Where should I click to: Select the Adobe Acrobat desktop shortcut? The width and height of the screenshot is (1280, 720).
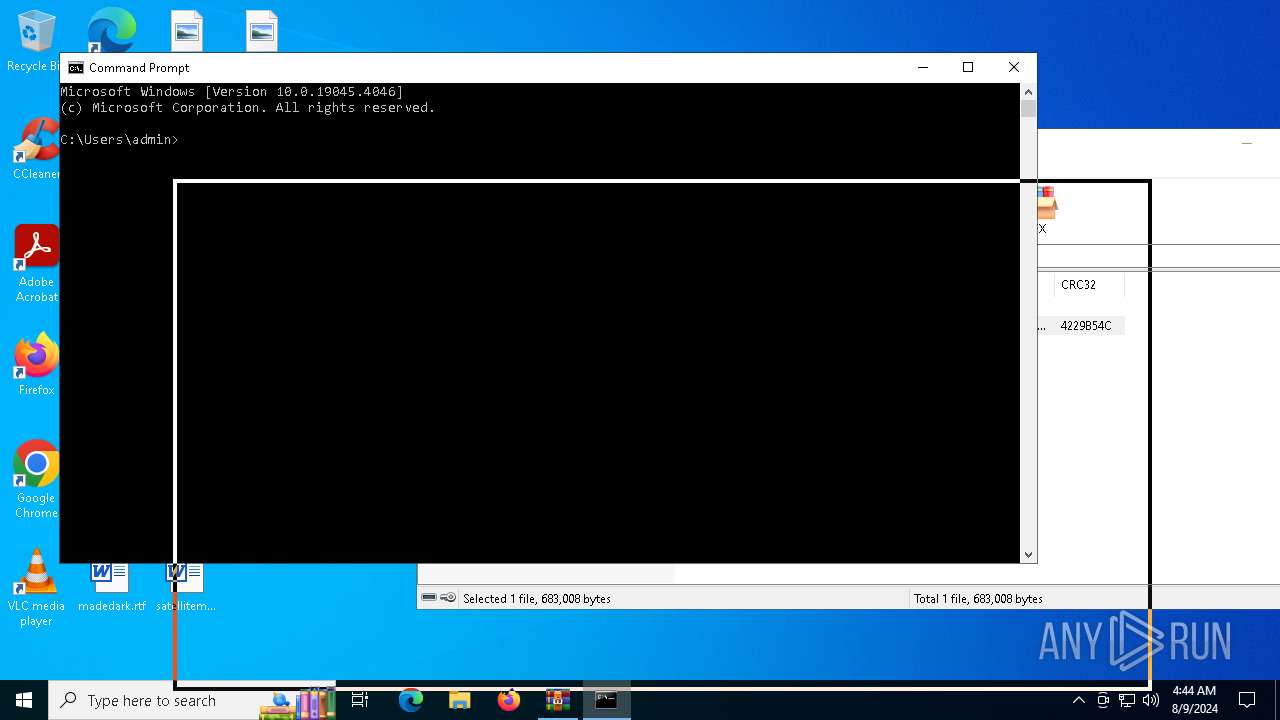click(37, 264)
